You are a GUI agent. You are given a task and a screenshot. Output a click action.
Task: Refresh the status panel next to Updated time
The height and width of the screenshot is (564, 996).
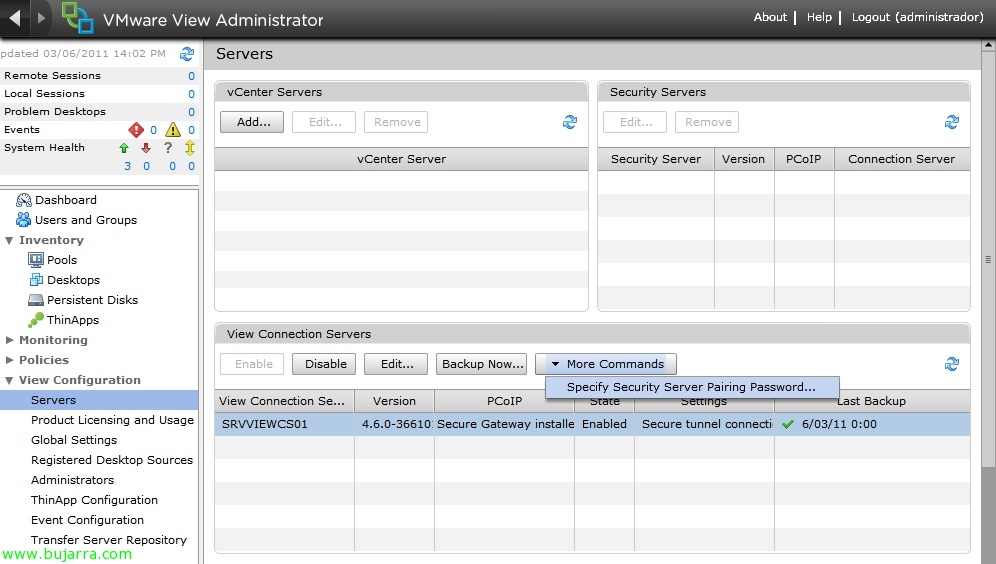187,54
